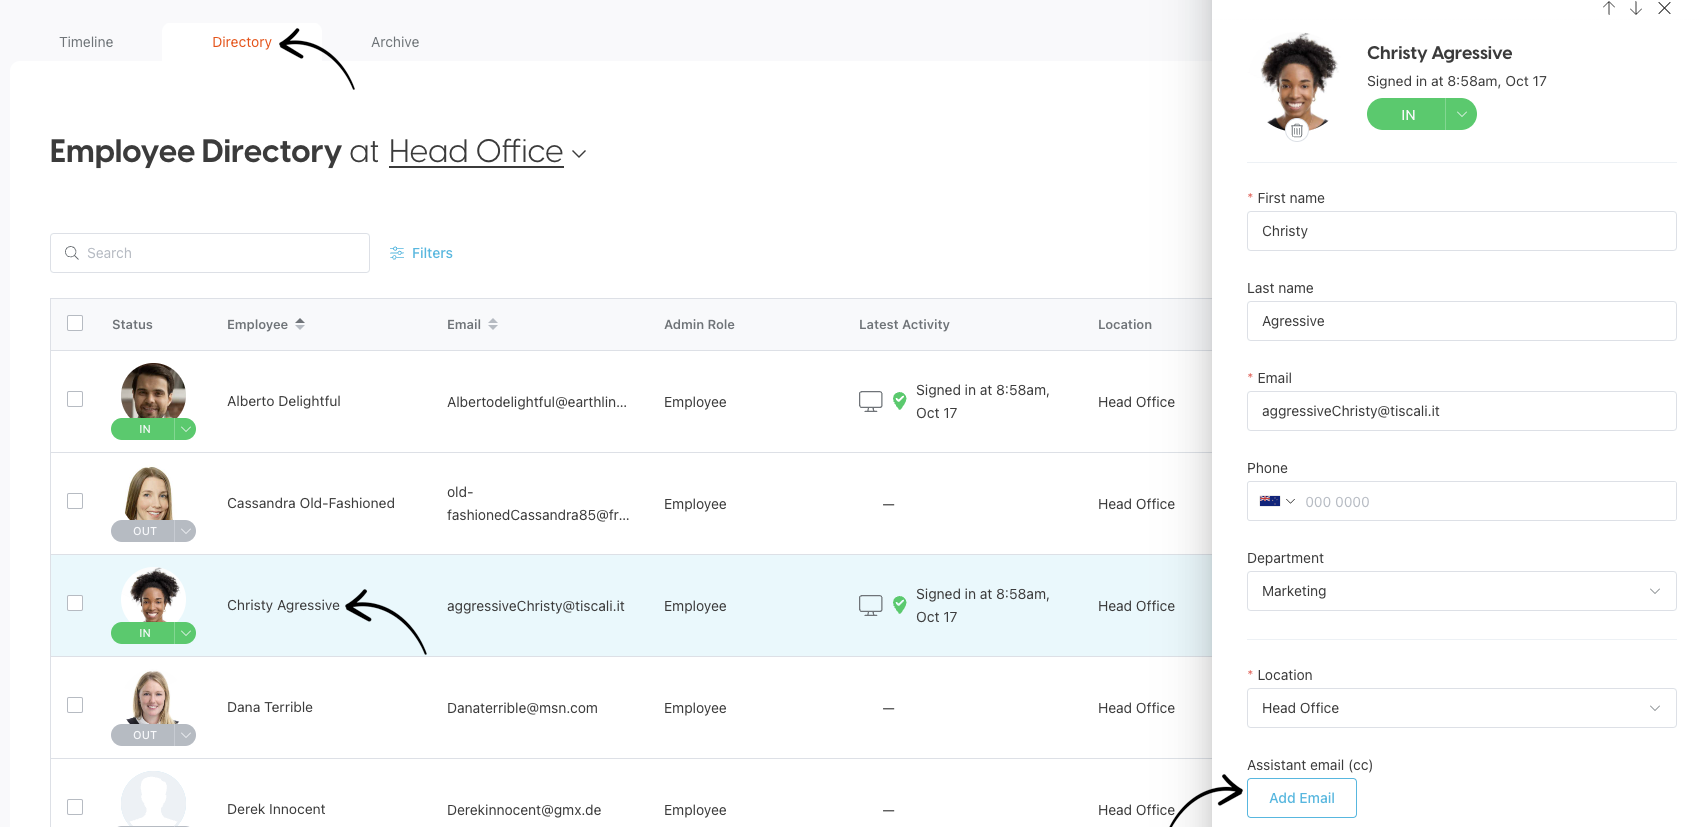
Task: Click the Email column sort arrows
Action: pos(493,324)
